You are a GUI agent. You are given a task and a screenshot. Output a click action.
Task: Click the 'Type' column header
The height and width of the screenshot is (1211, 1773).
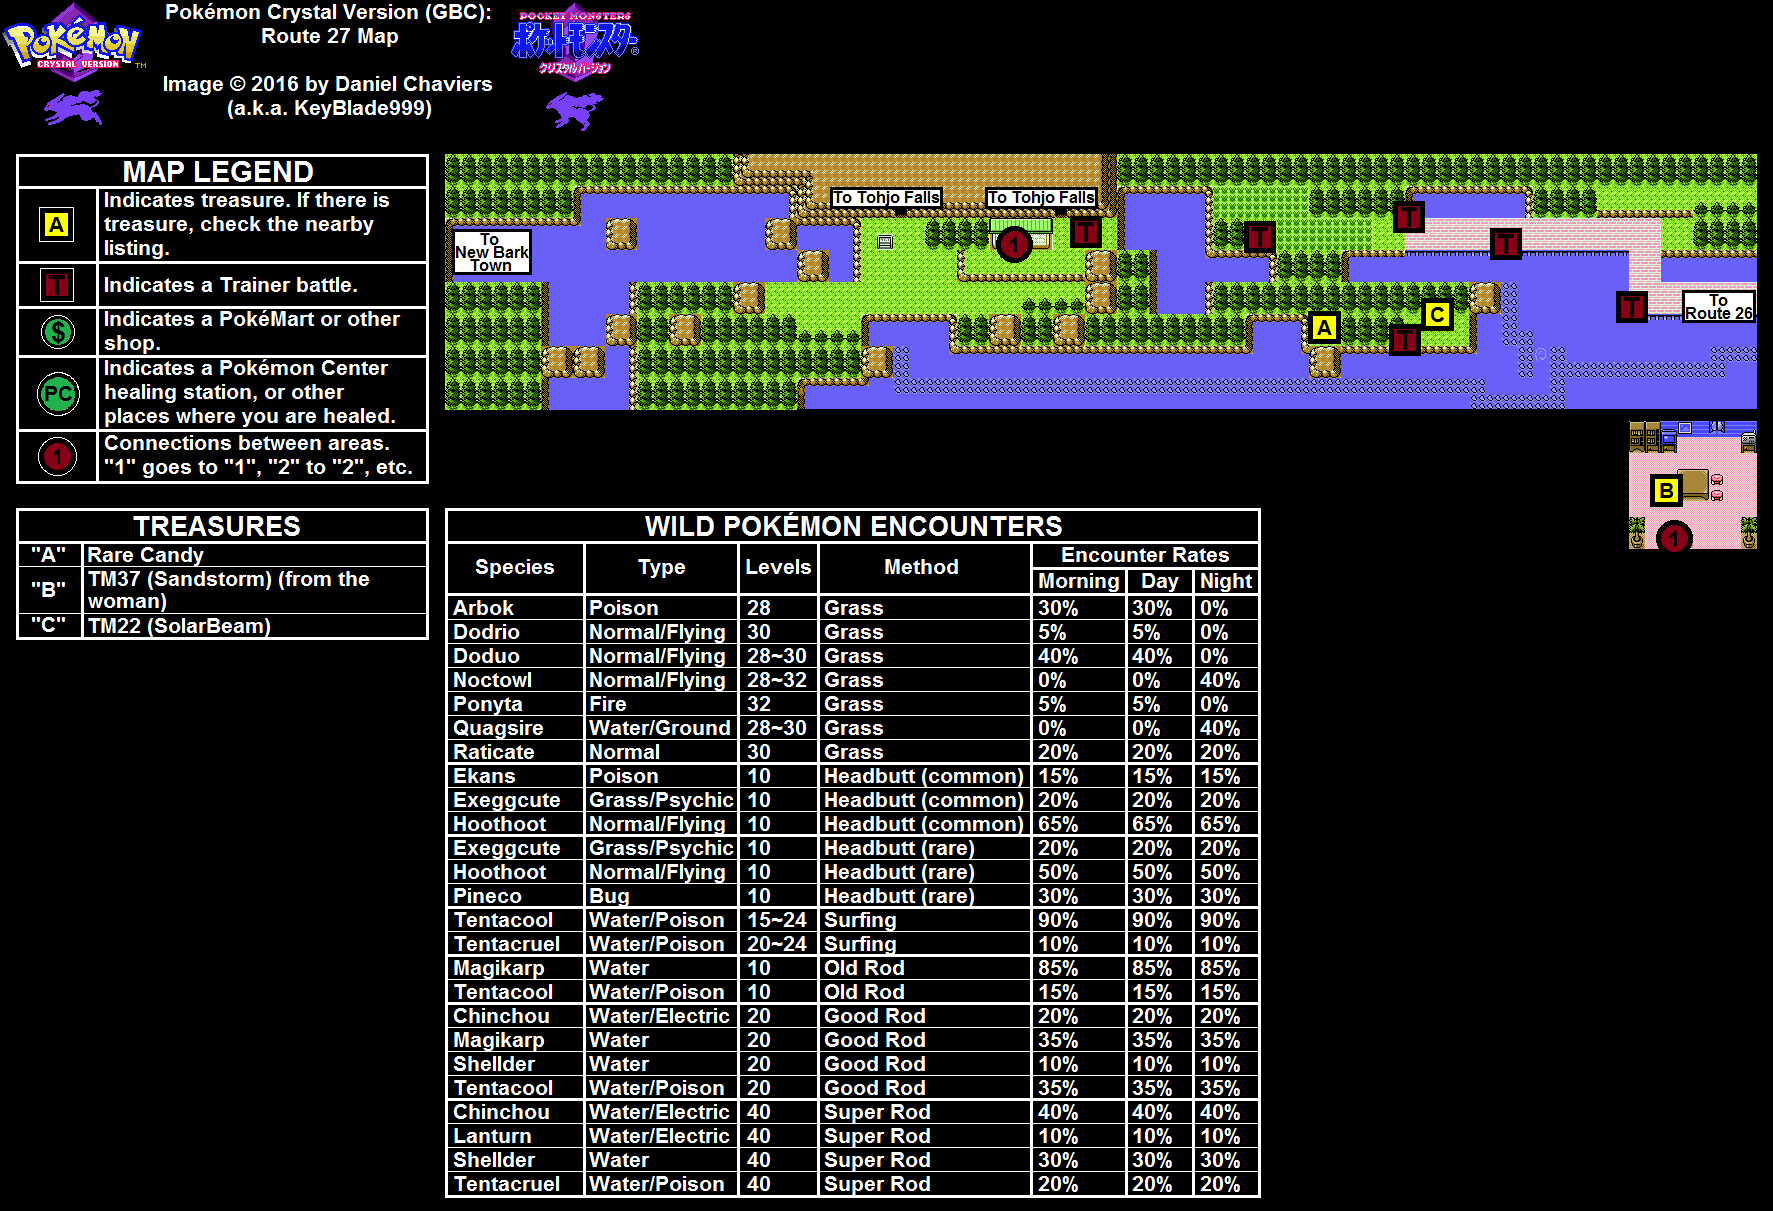pyautogui.click(x=661, y=567)
